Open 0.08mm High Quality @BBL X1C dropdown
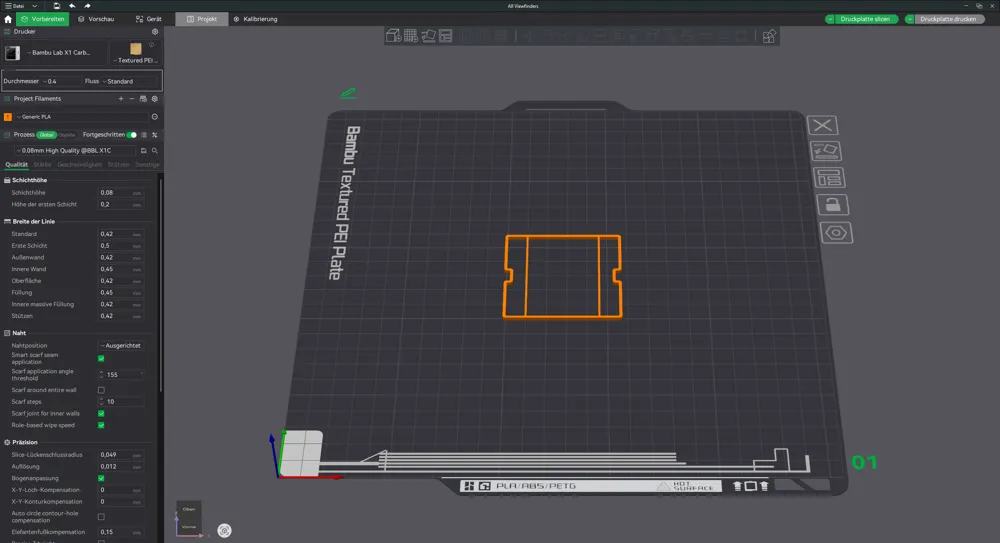 75,151
